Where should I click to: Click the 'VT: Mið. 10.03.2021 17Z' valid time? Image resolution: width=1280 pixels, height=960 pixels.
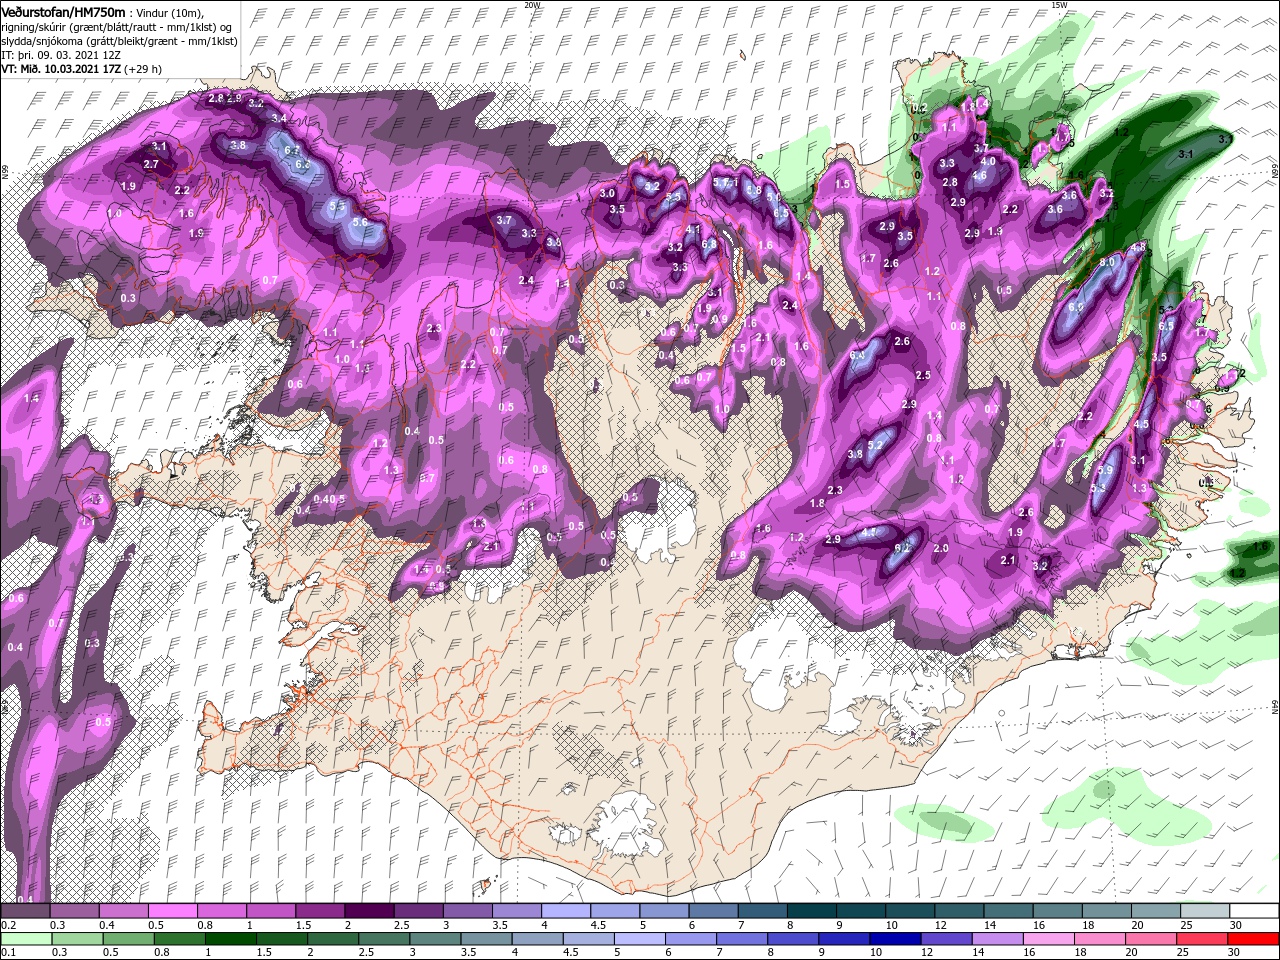[61, 69]
